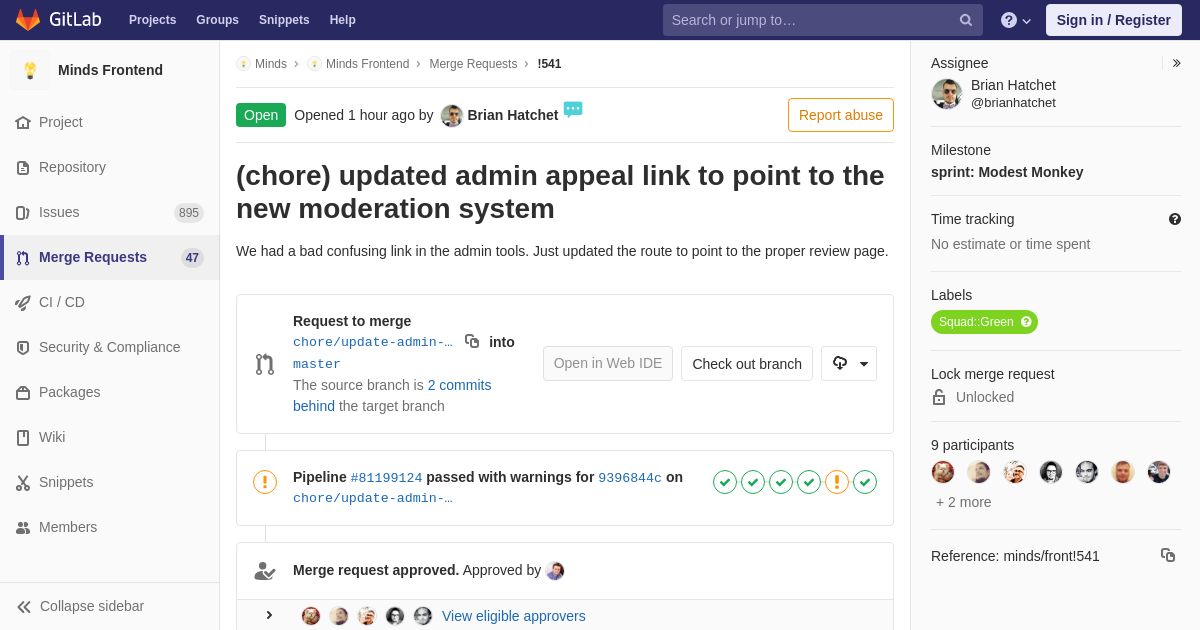
Task: Open Packages in the sidebar
Action: coord(110,392)
